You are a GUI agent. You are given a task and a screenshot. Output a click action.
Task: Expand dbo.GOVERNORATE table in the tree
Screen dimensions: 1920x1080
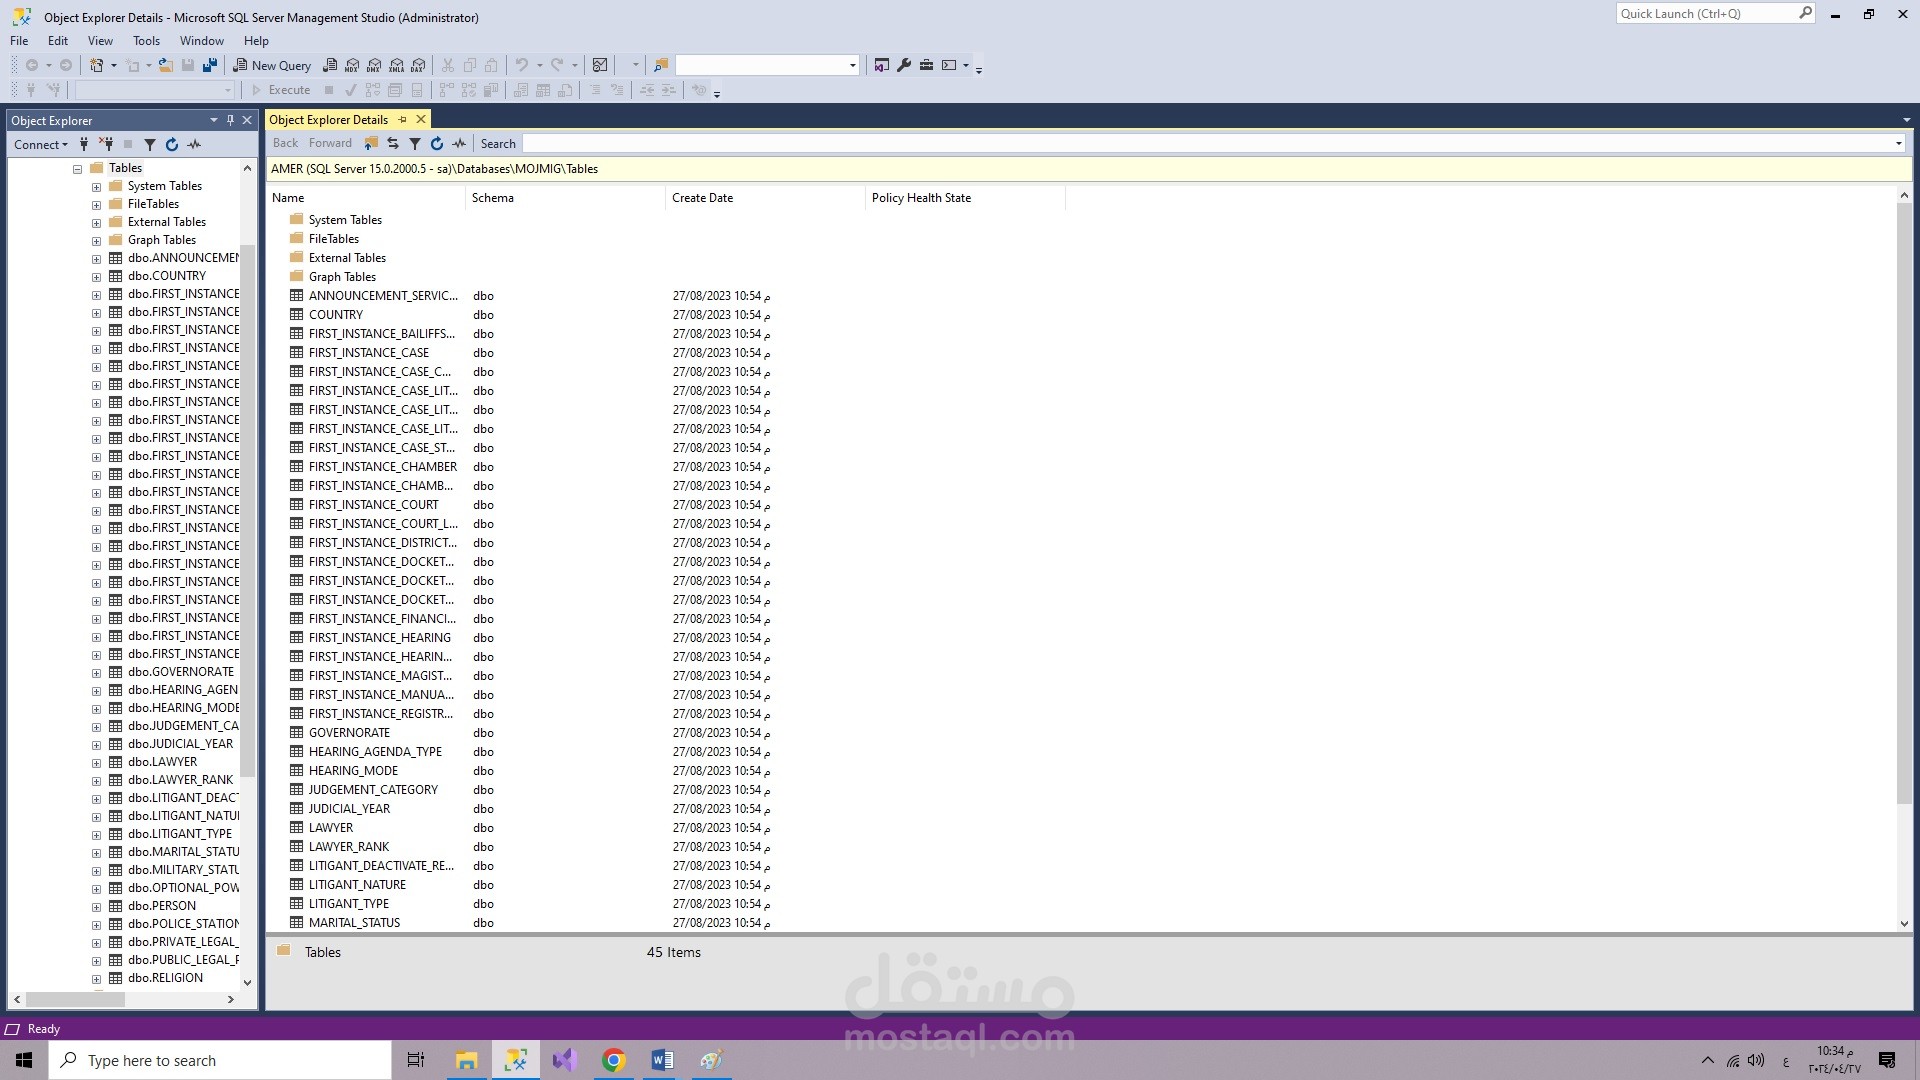tap(96, 672)
